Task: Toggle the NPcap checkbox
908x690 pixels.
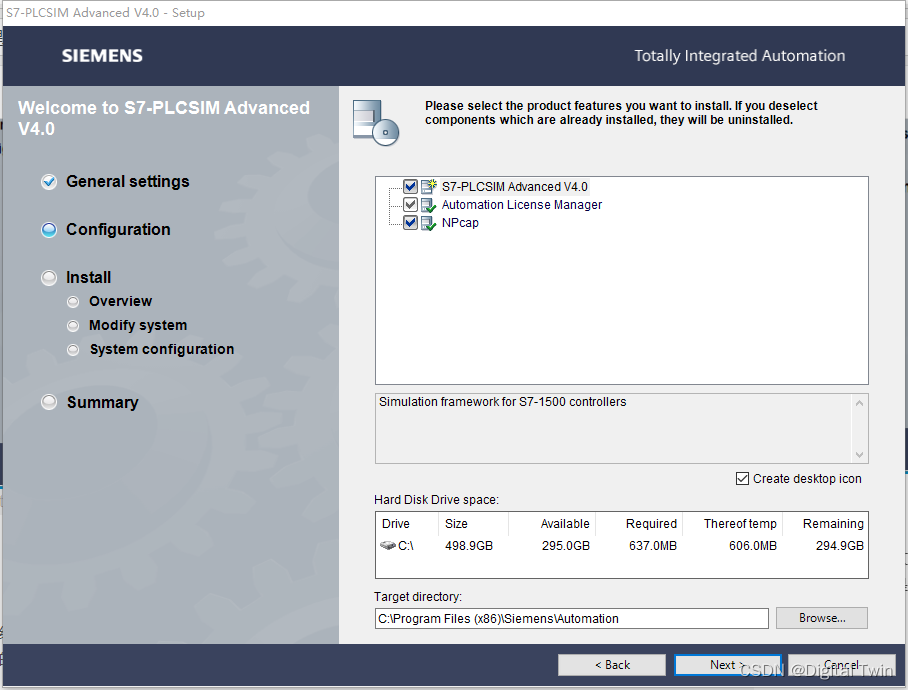Action: coord(410,222)
